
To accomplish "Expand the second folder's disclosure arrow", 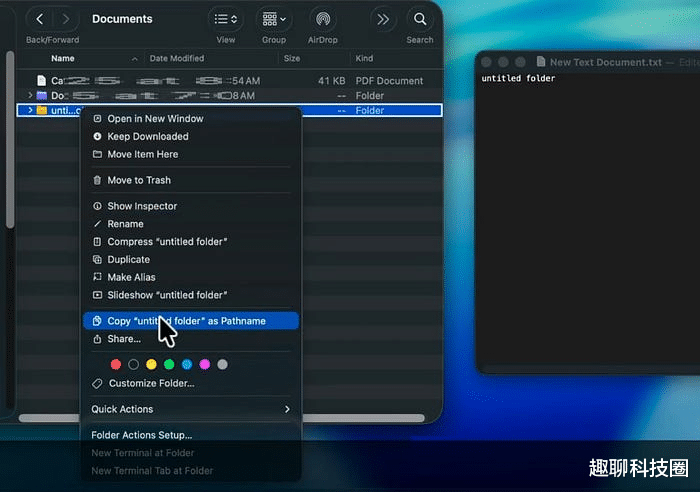I will coord(31,95).
